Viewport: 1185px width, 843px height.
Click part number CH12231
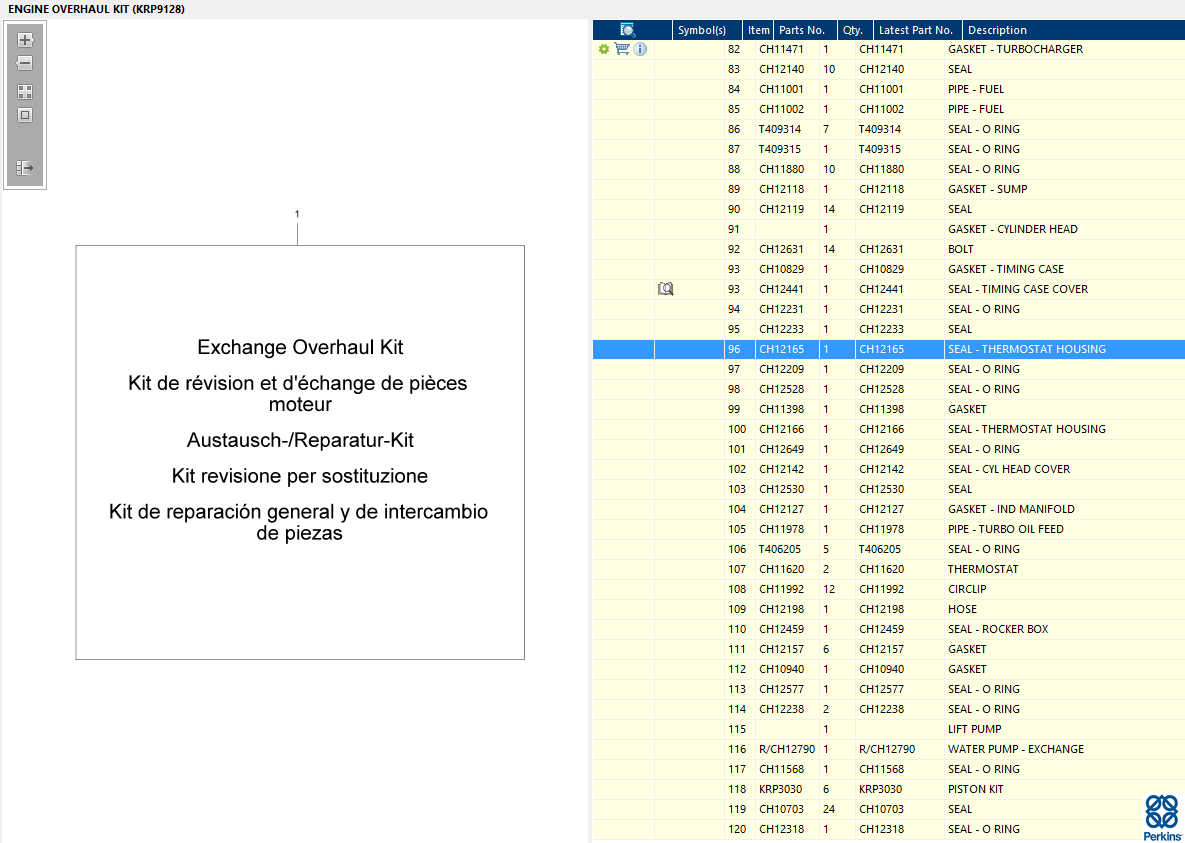781,308
